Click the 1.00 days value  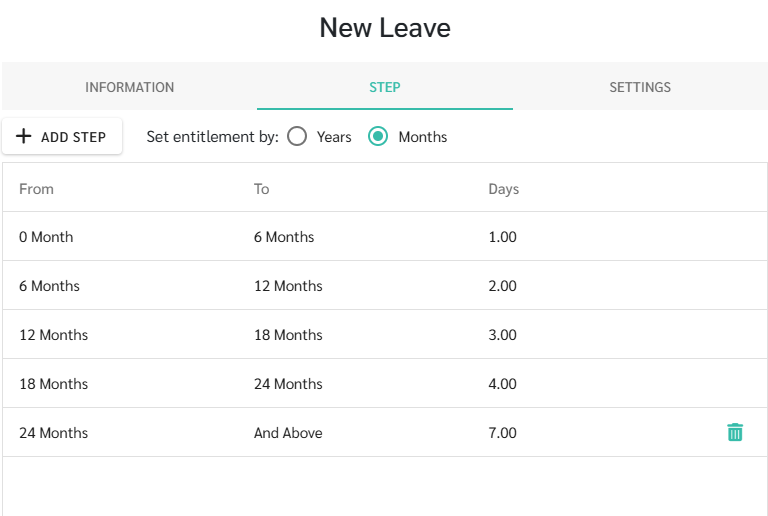pos(502,237)
